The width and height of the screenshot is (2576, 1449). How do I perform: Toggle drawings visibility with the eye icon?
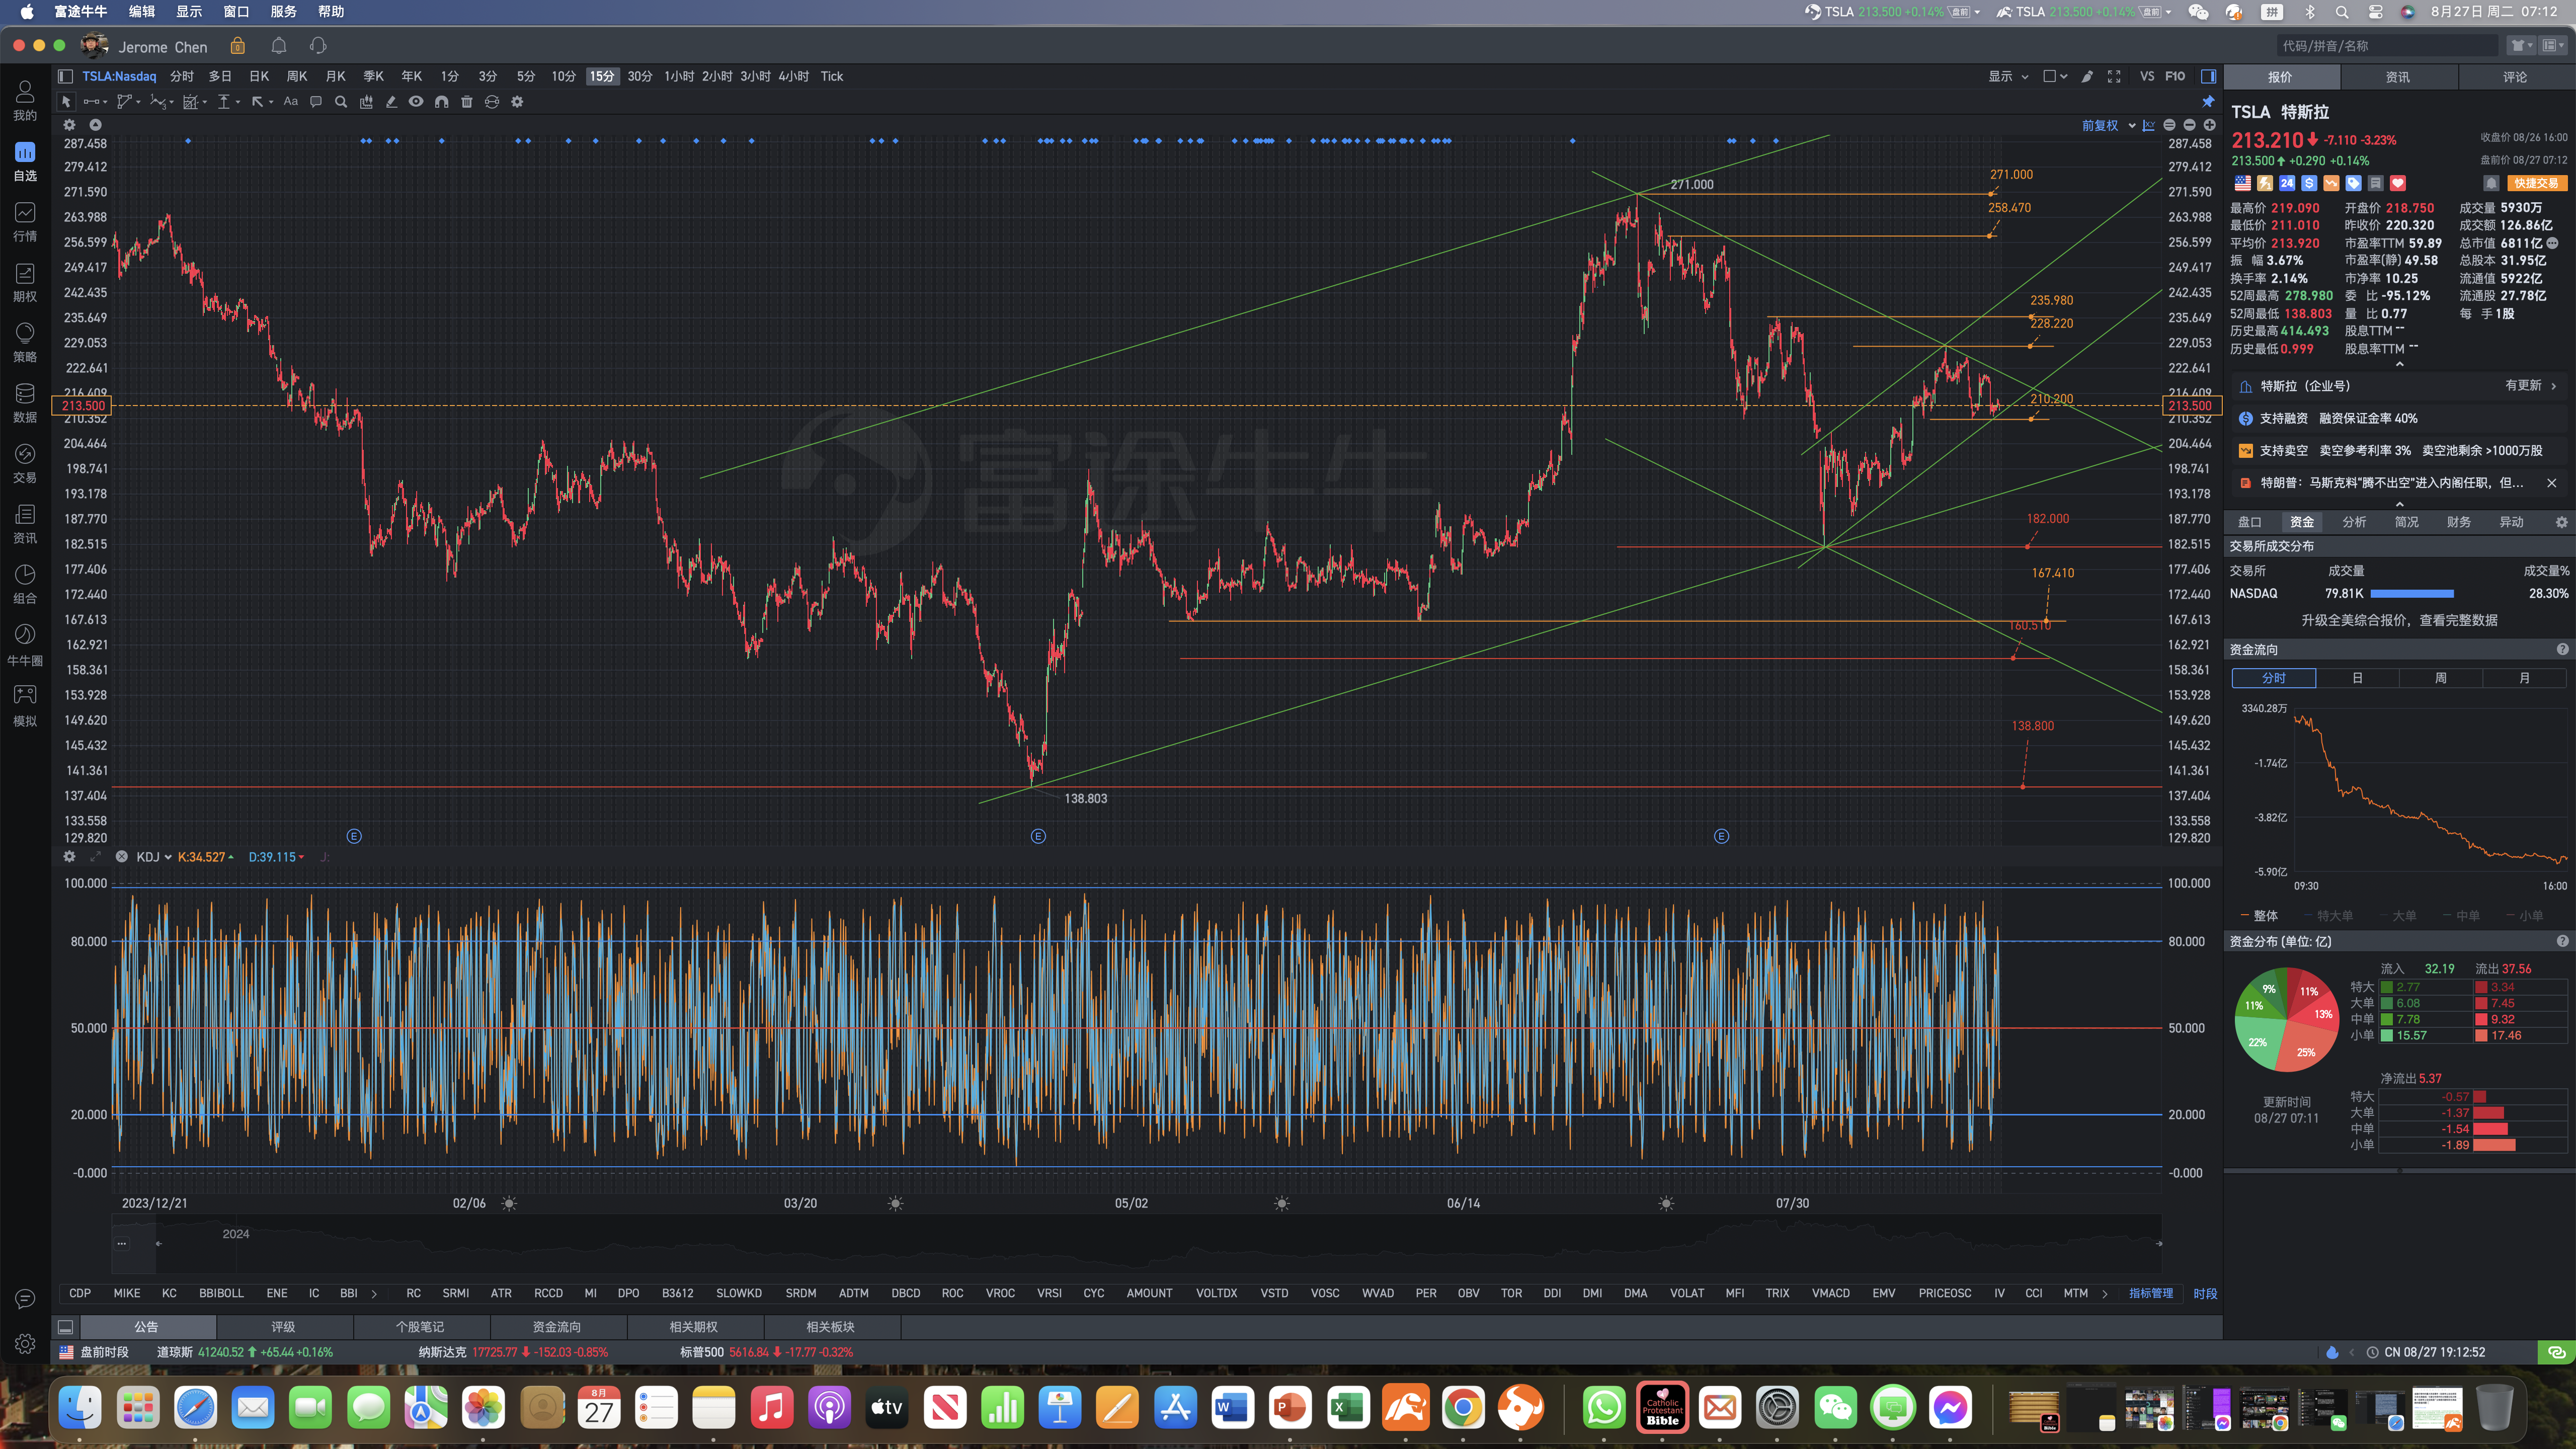416,102
